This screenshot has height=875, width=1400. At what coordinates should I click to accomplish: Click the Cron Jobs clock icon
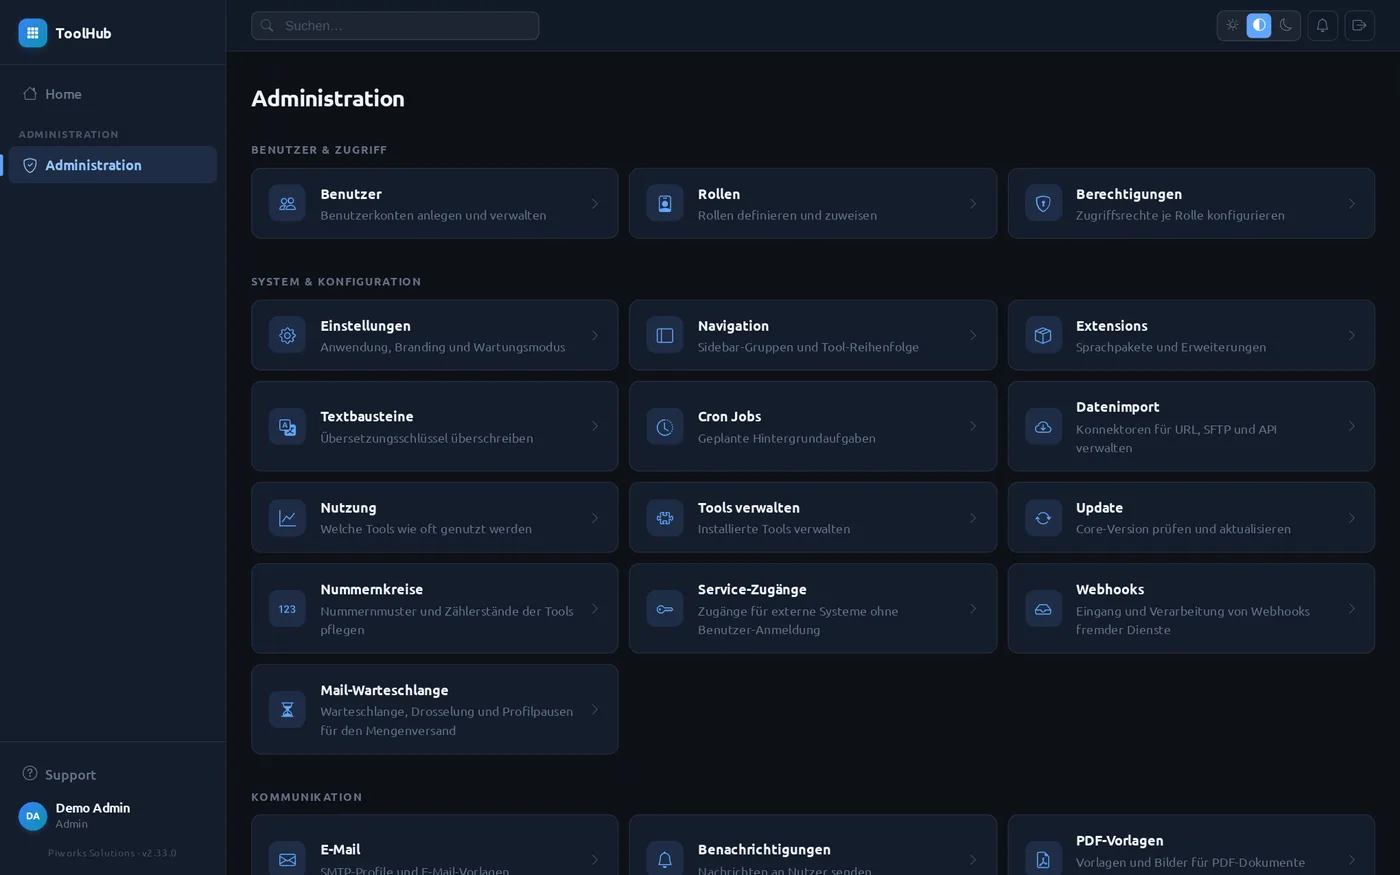[x=665, y=427]
